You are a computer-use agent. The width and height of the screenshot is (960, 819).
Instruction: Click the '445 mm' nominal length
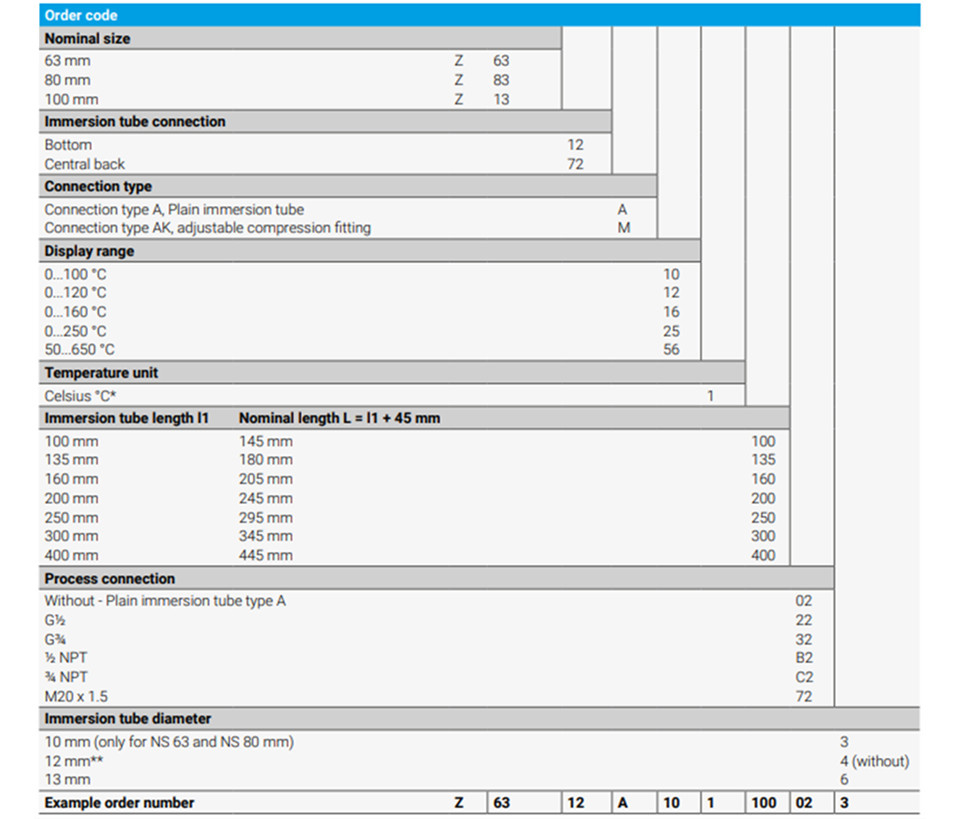266,555
